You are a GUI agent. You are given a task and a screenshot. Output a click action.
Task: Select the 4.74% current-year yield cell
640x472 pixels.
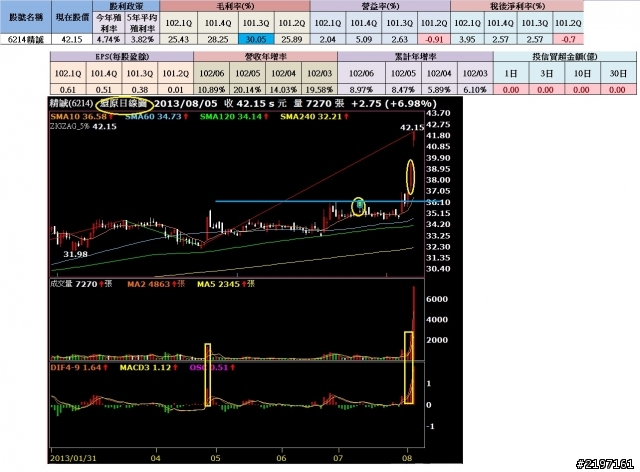coord(109,40)
